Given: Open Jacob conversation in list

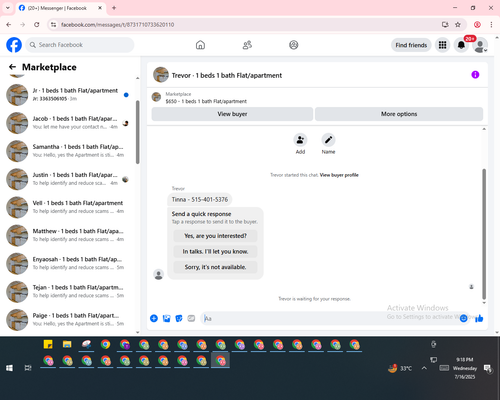Looking at the screenshot, I should click(x=68, y=123).
